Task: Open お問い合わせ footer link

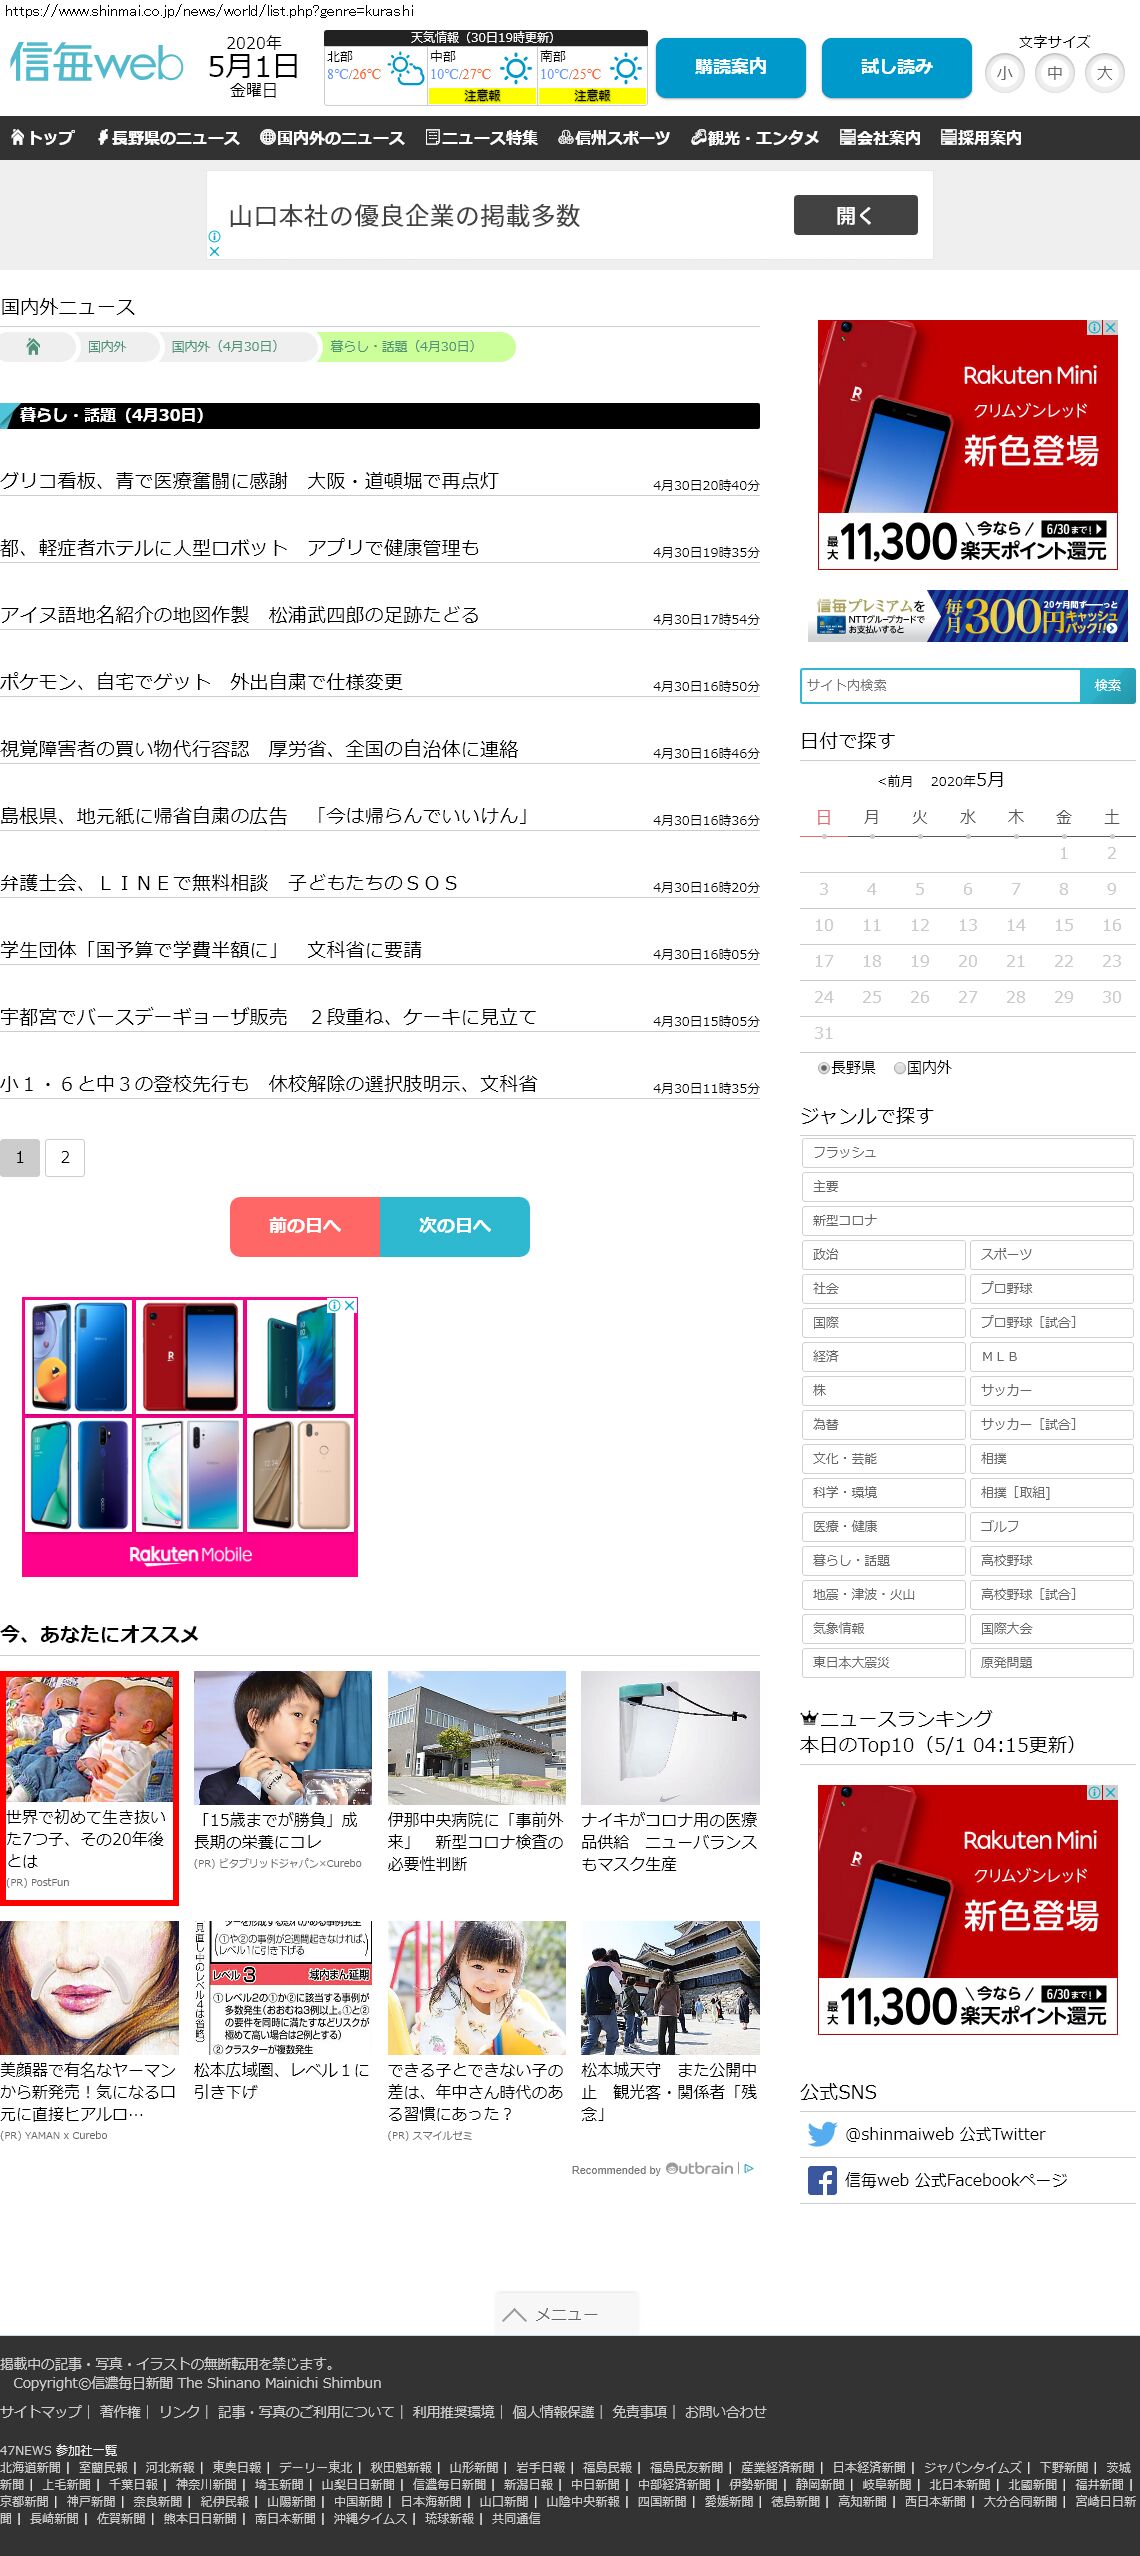Action: coord(725,2412)
